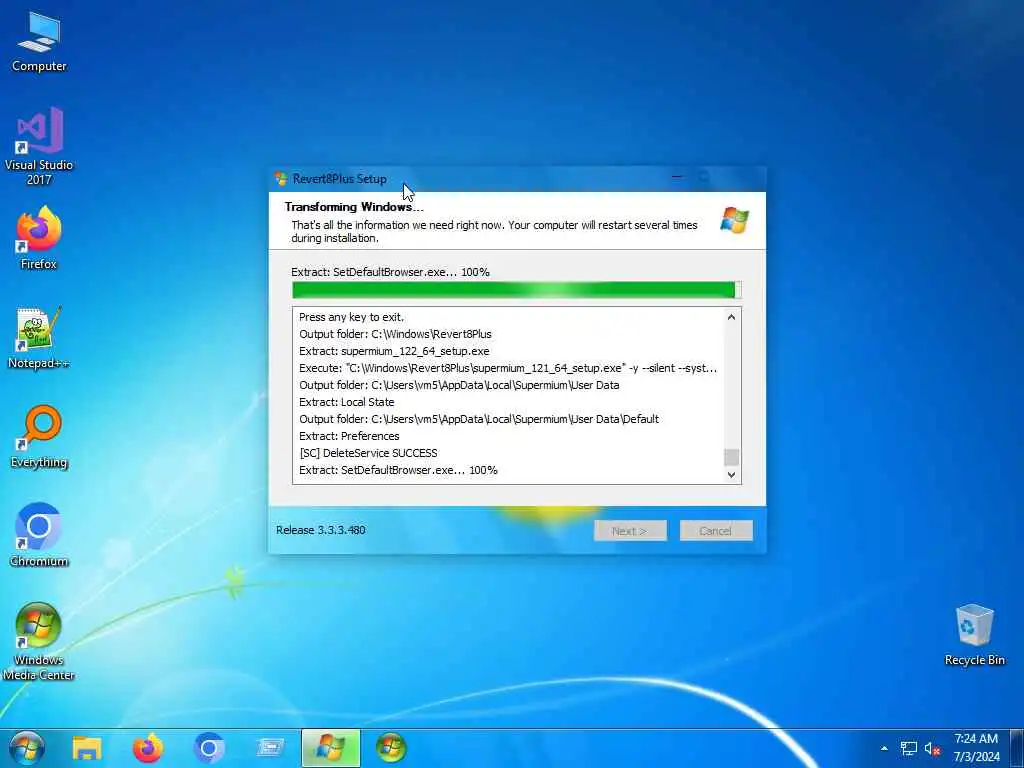1024x768 pixels.
Task: Select the Chromium desktop shortcut
Action: tap(39, 536)
